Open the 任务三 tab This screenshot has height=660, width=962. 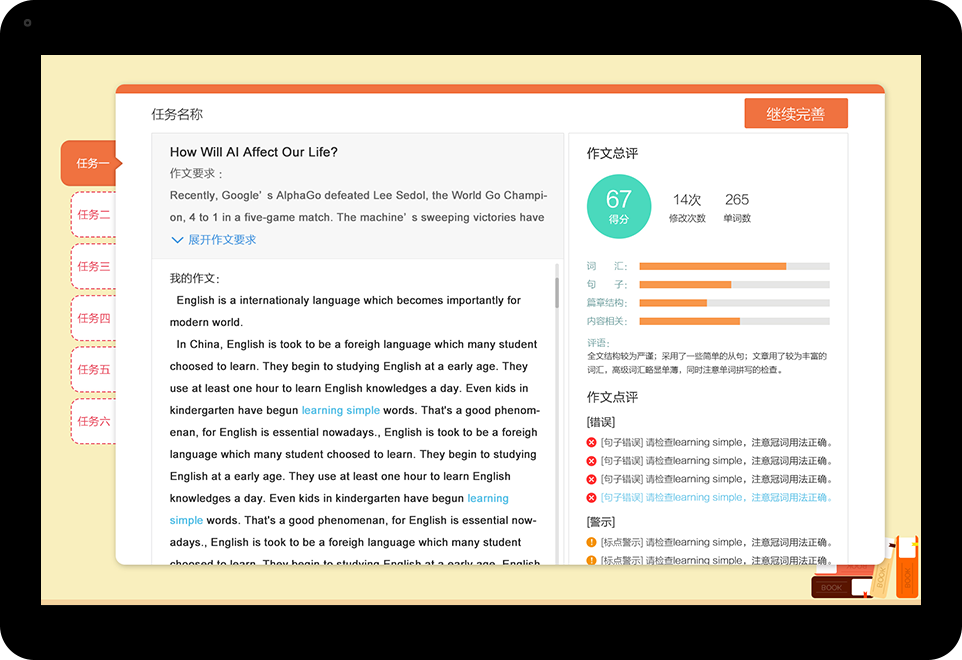[93, 267]
